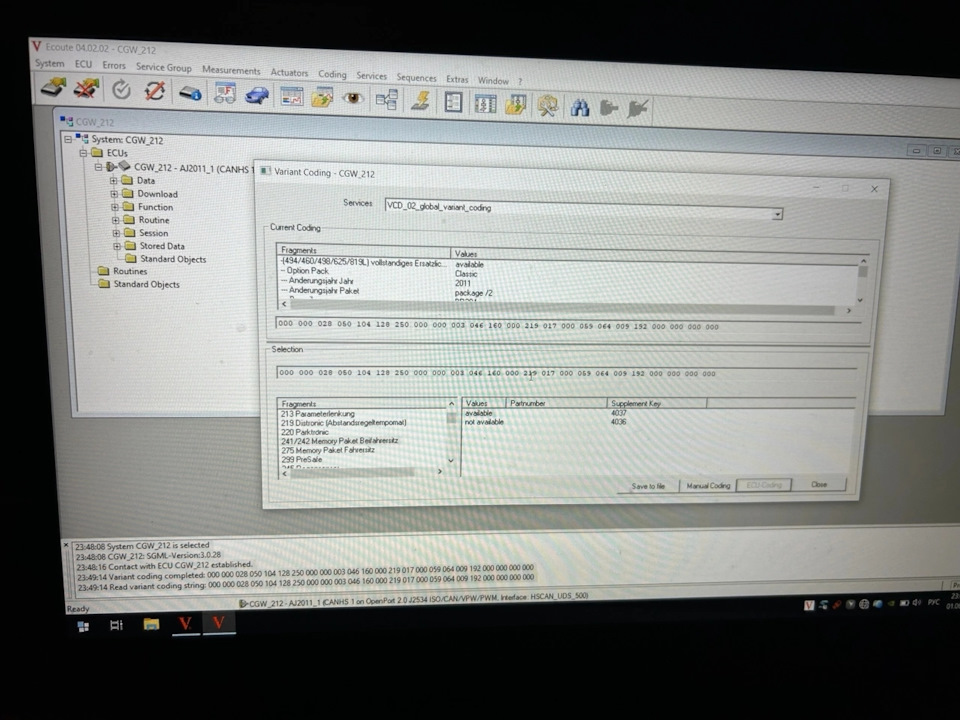Click the Selection fragments list scroll-down arrow

(x=451, y=460)
